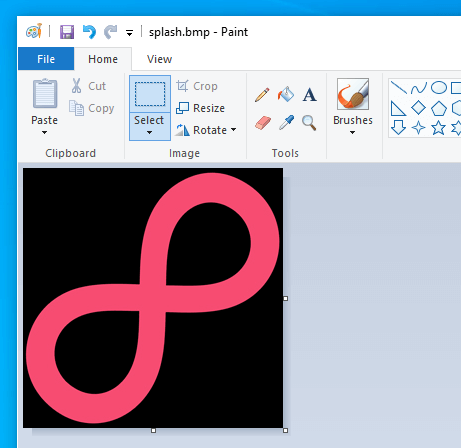The width and height of the screenshot is (461, 448).
Task: Activate the Text tool
Action: point(309,95)
